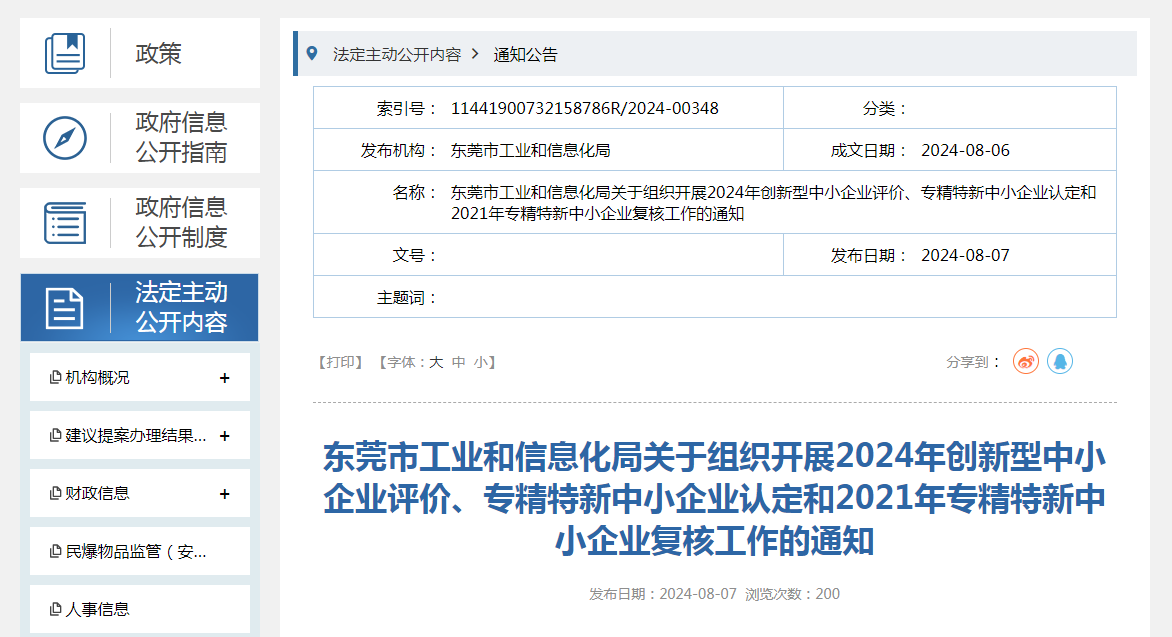Set font size to 中
1172x637 pixels.
tap(459, 363)
